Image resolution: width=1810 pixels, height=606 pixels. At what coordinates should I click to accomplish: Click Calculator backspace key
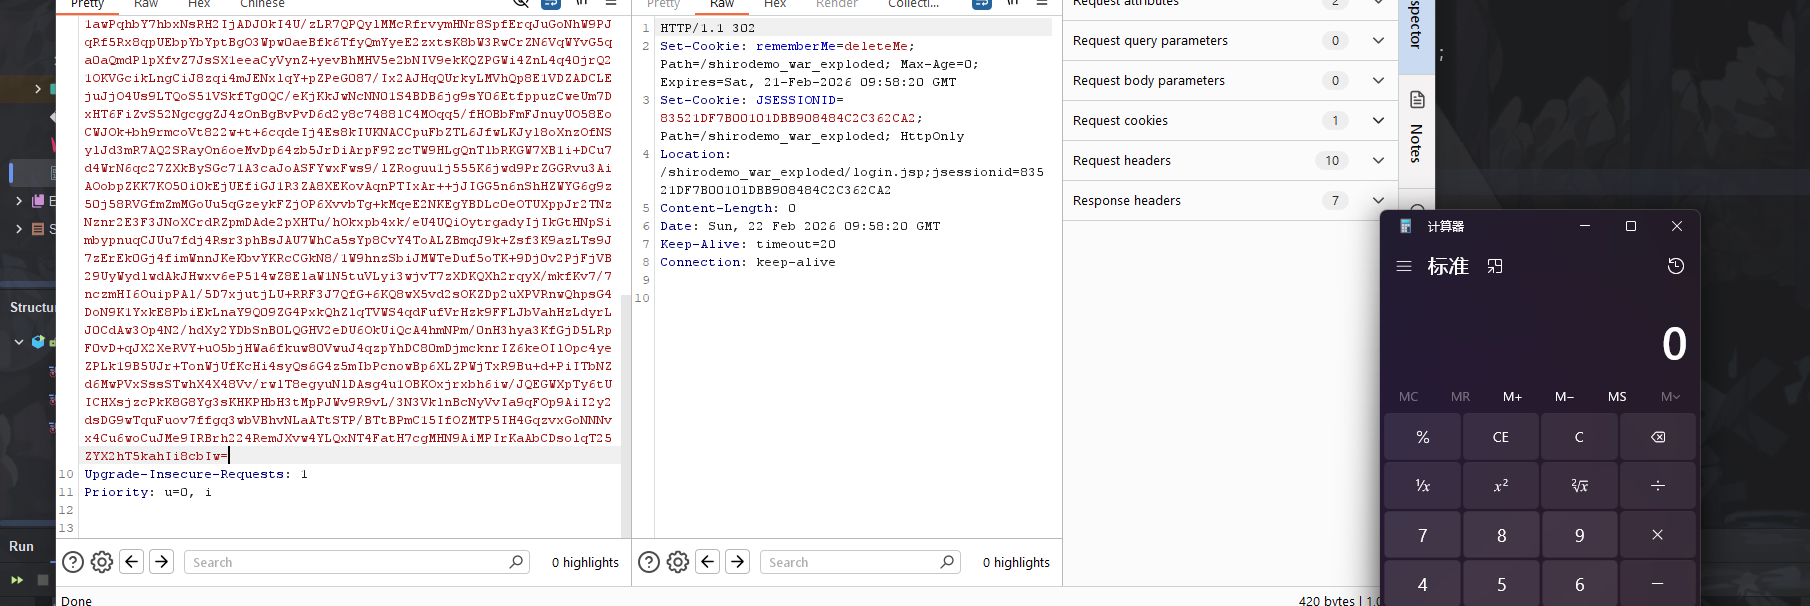[x=1657, y=437]
